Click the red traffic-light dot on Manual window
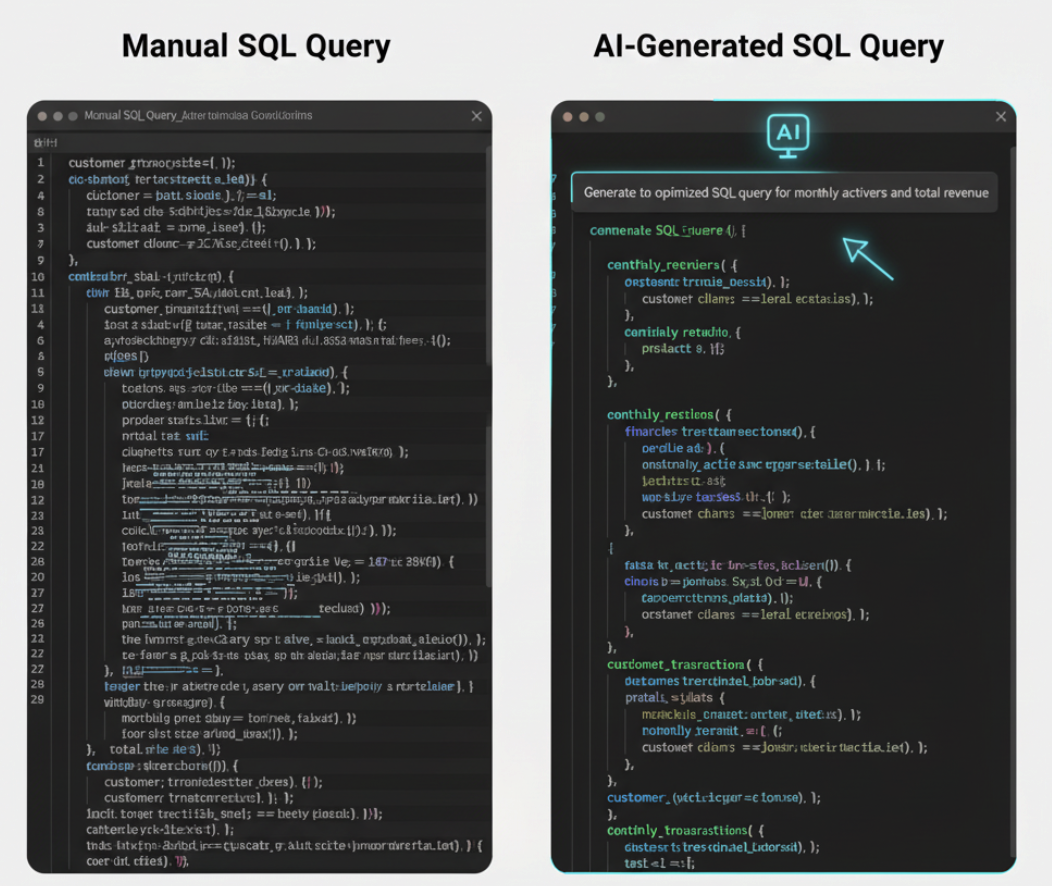Screen dimensions: 1052x886 coord(43,115)
